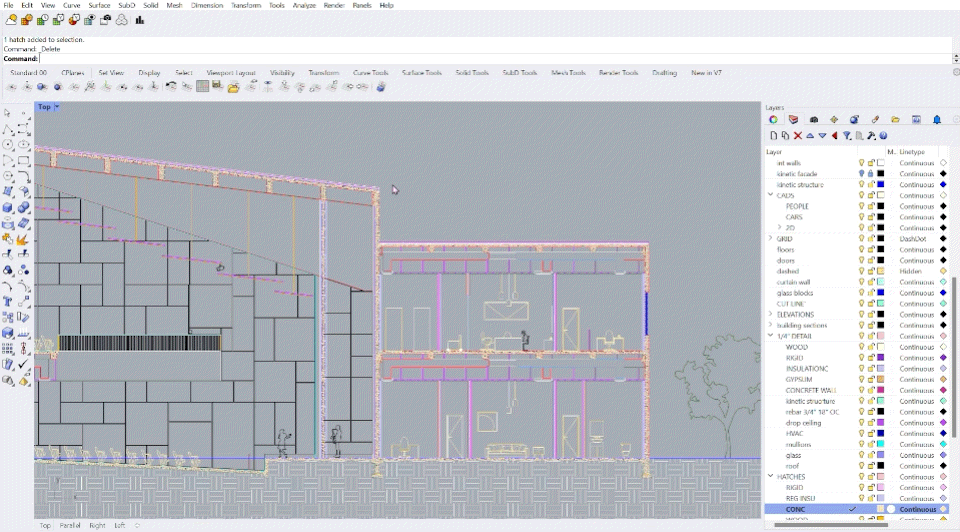Select the pointer arrow tool in left toolbar
This screenshot has height=532, width=960.
(x=7, y=113)
